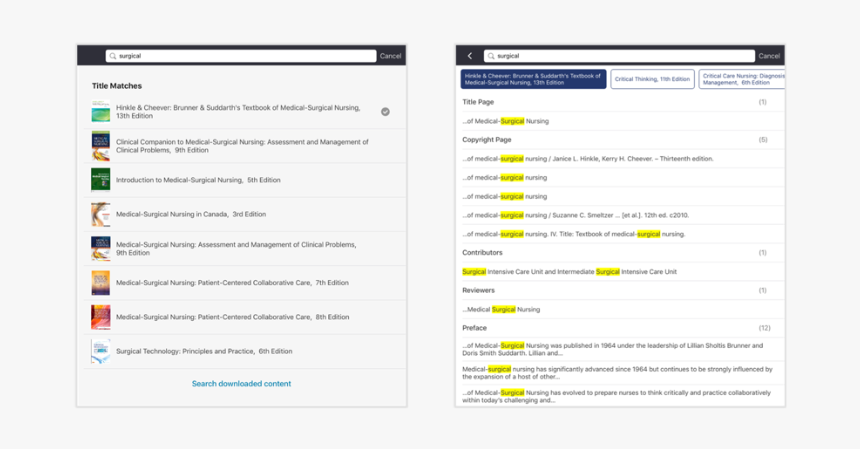Click the Preface section header
Viewport: 860px width, 449px height.
point(474,328)
